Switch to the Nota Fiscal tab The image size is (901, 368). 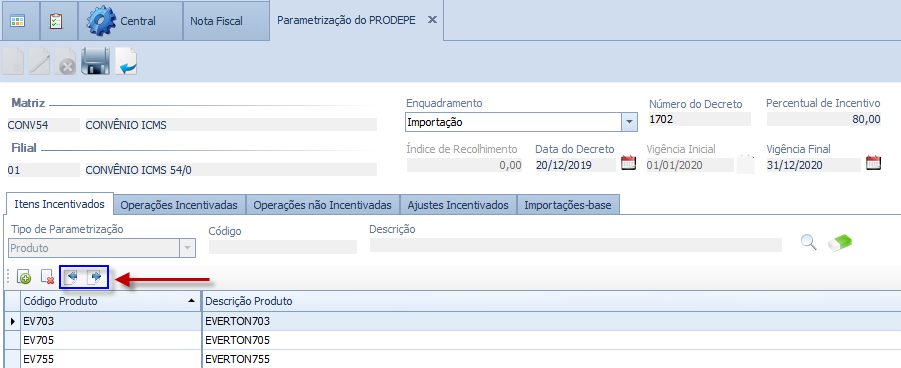[x=216, y=21]
